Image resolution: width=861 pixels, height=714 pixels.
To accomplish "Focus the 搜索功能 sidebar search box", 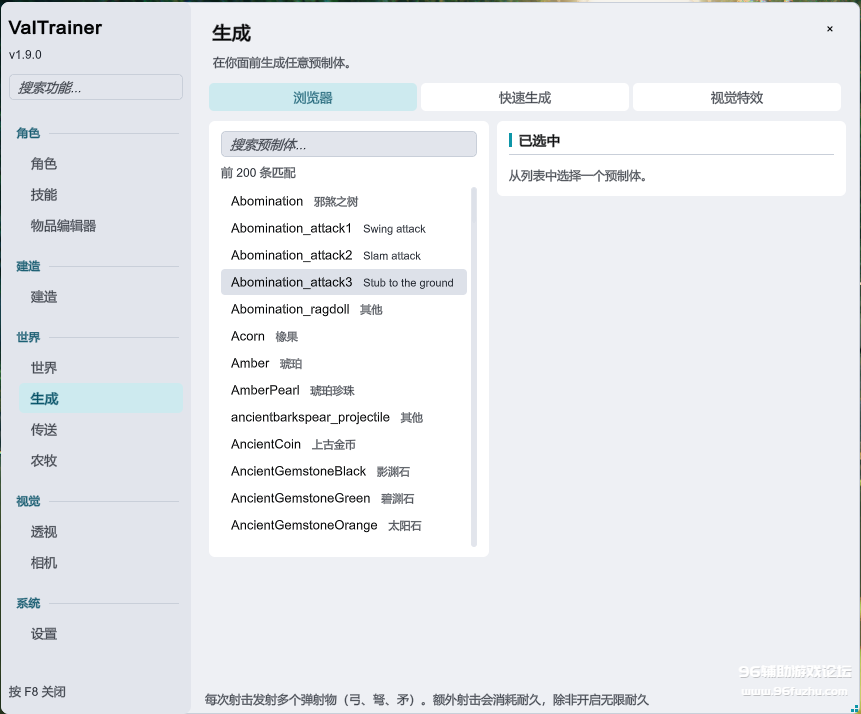I will [x=96, y=87].
